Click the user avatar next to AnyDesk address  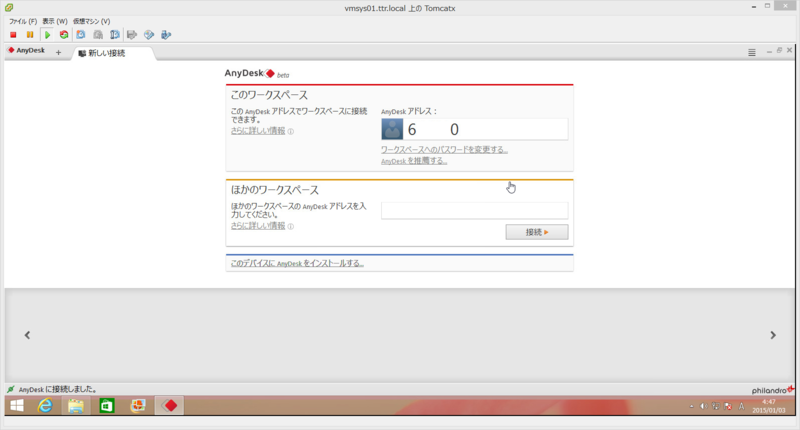tap(392, 129)
